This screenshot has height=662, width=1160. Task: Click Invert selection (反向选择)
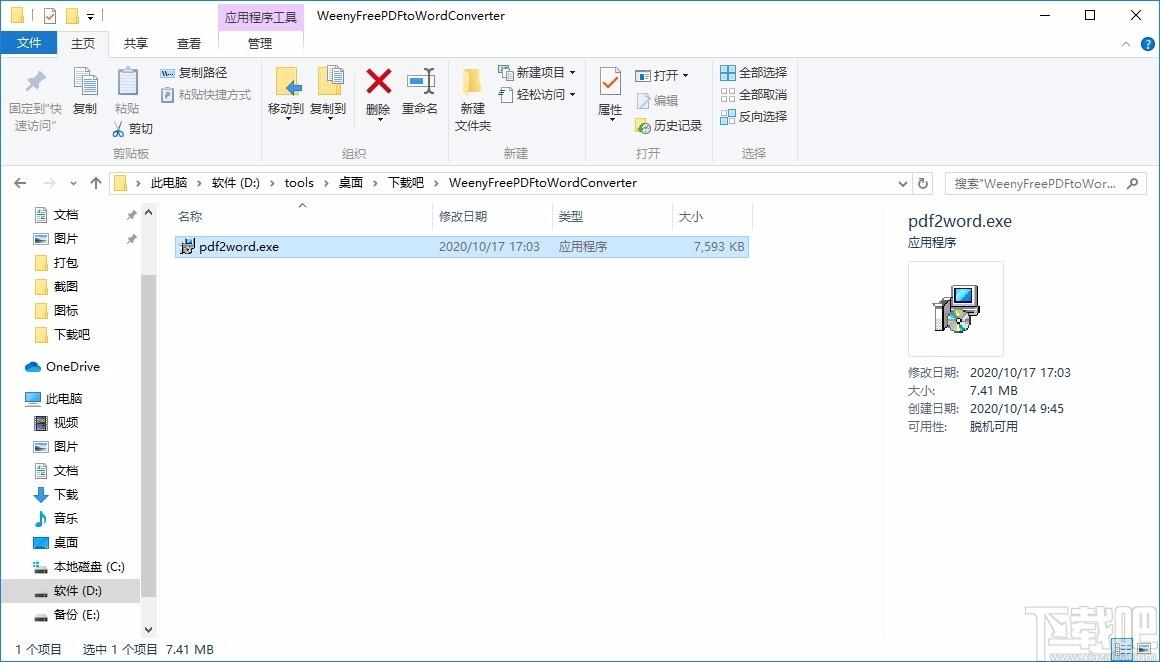(754, 116)
